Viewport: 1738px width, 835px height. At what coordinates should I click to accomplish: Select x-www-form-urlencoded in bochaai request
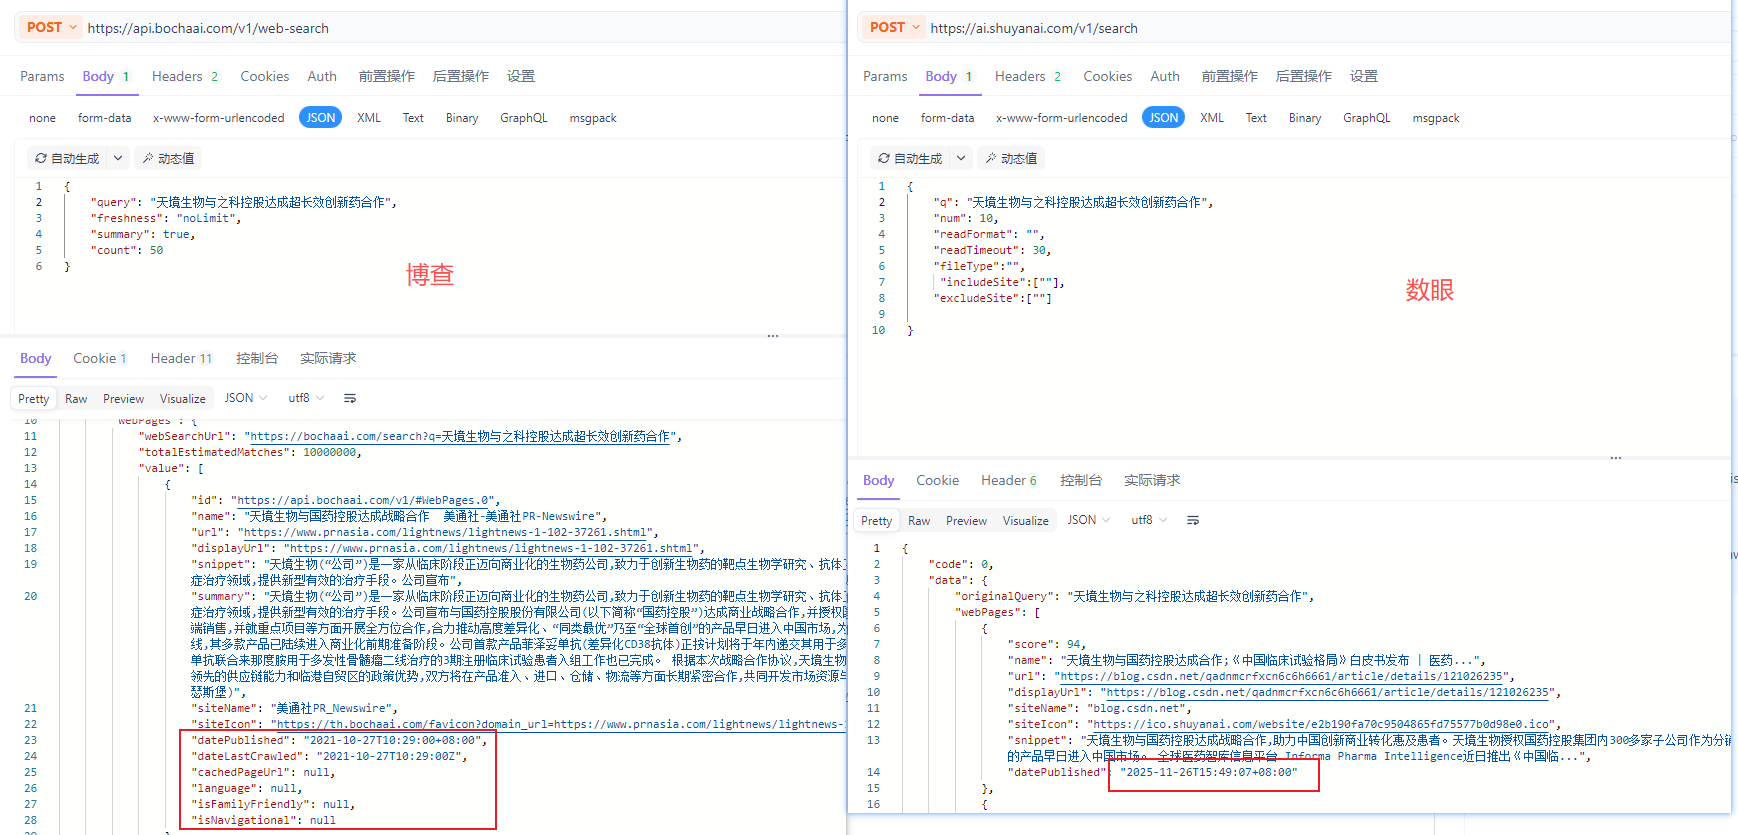(x=219, y=118)
